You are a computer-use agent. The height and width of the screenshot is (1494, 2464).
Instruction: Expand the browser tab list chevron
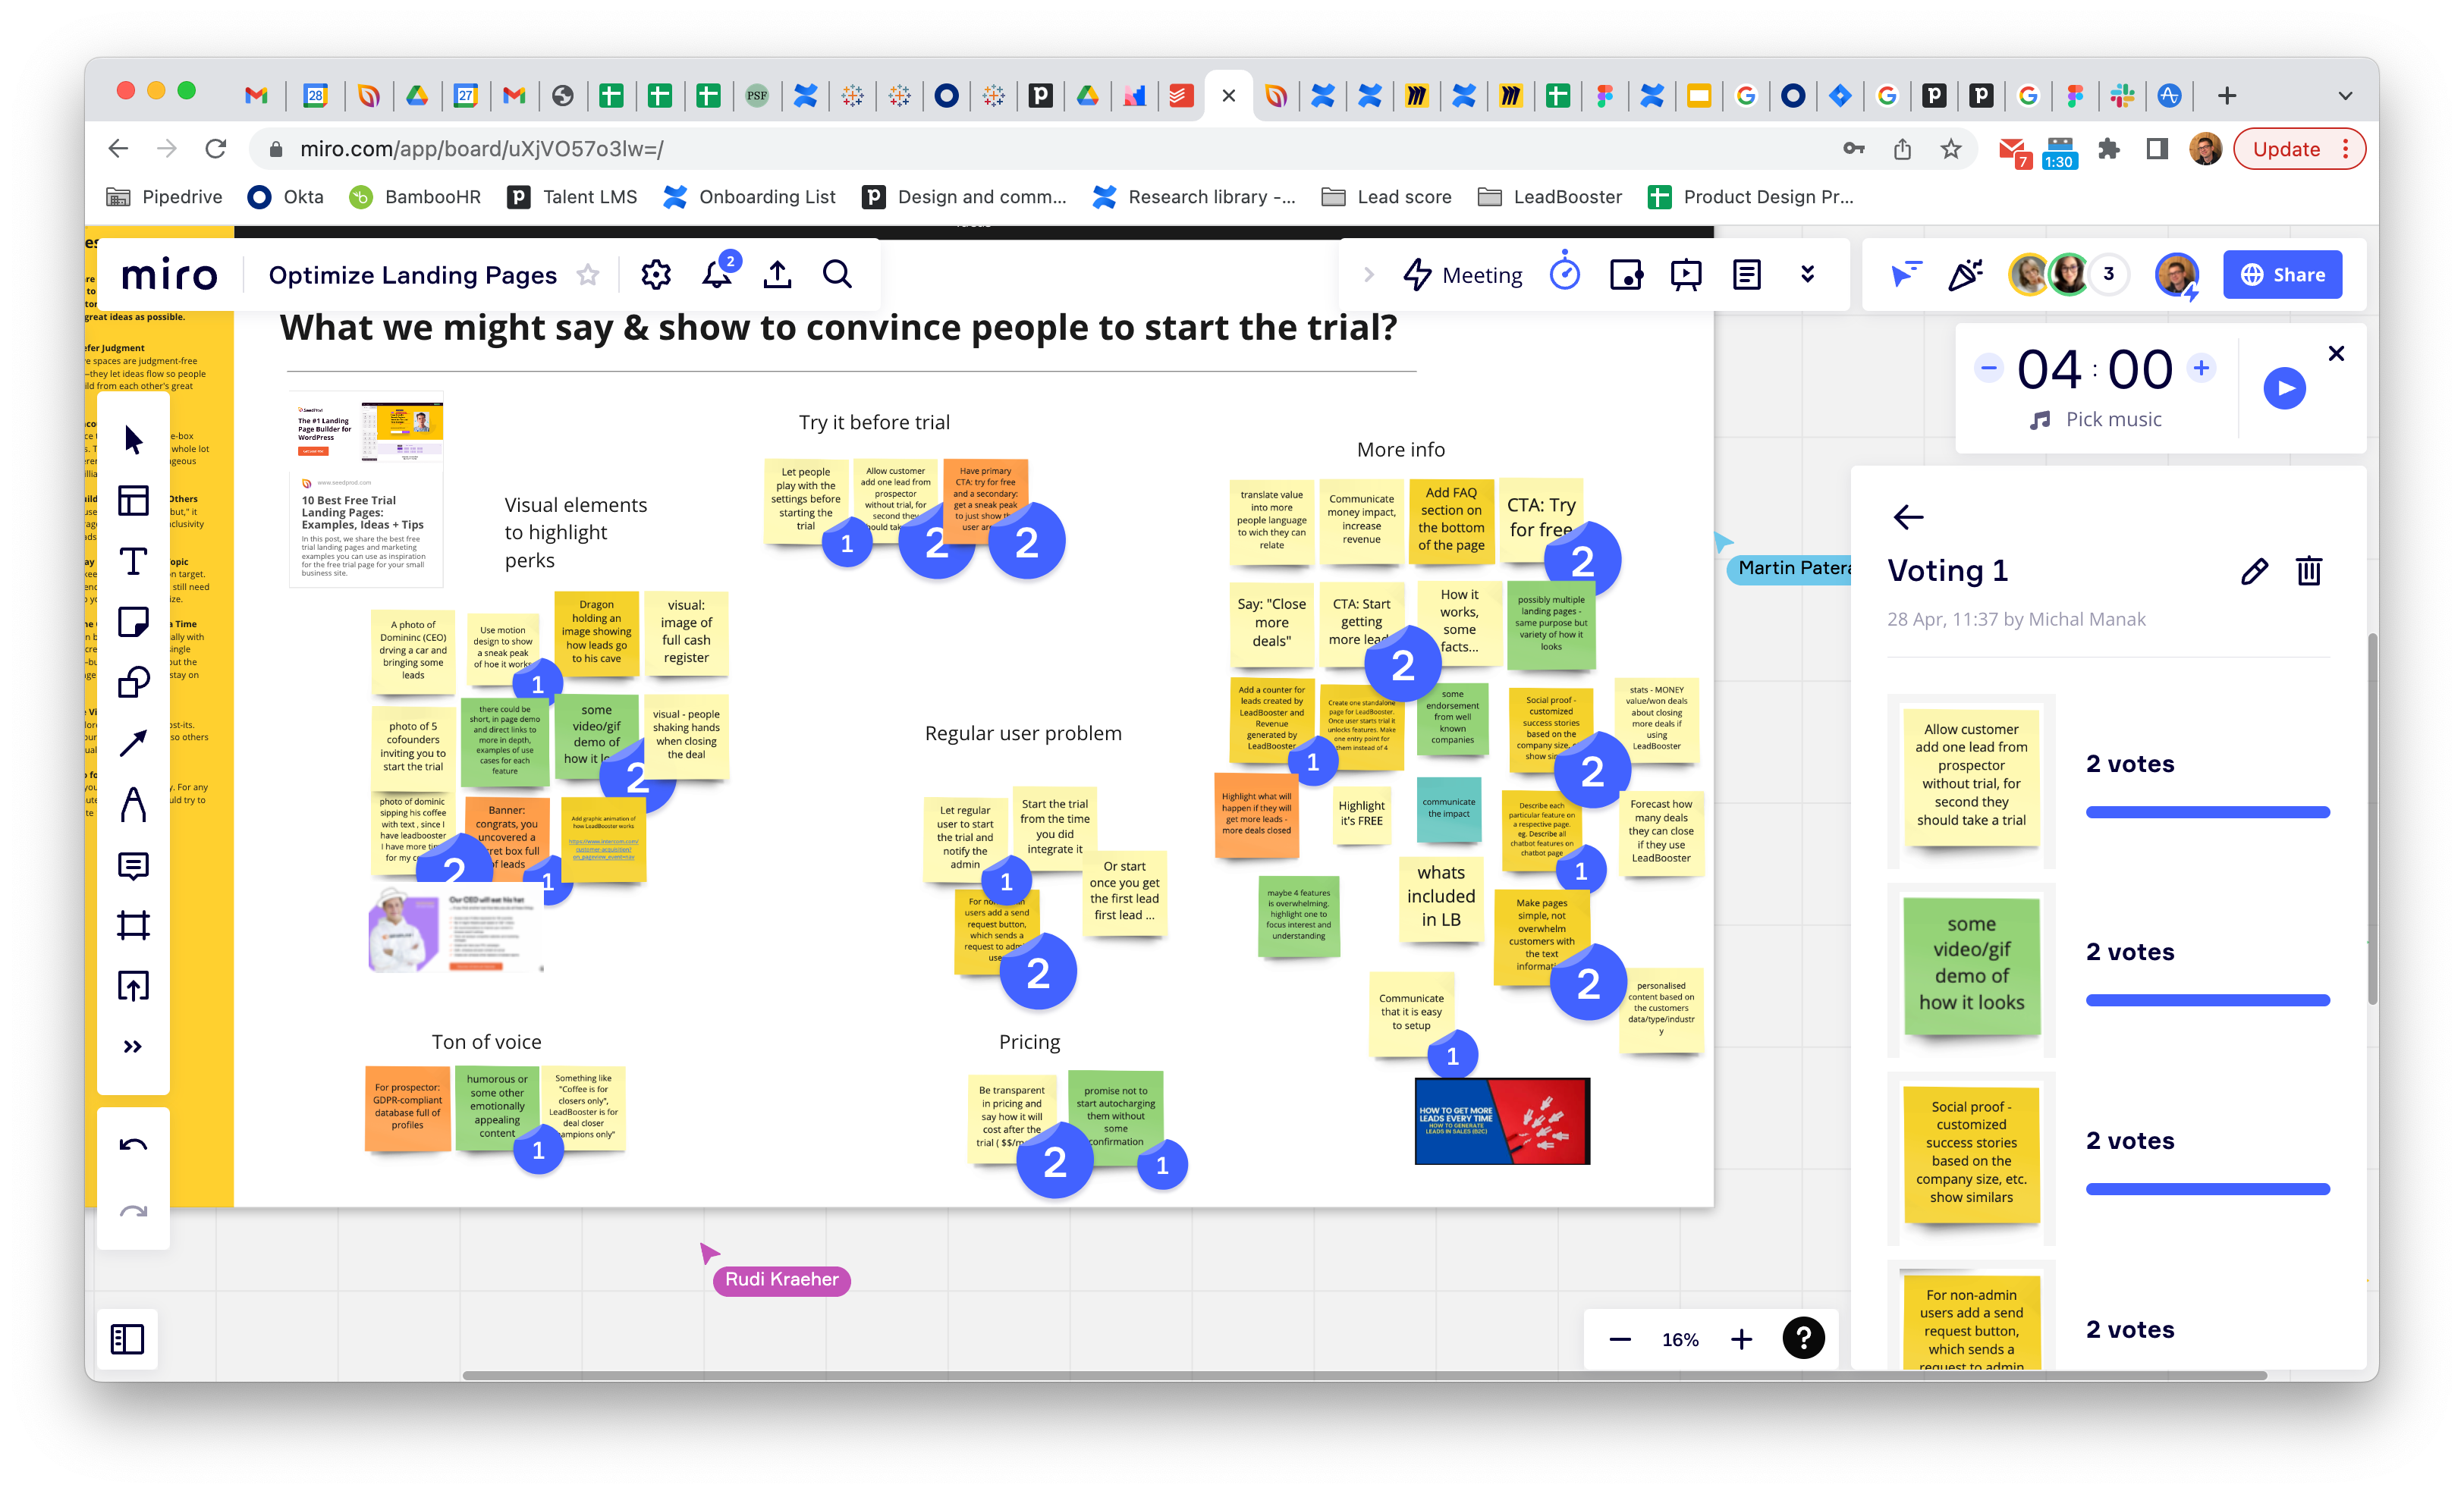pos(2345,96)
